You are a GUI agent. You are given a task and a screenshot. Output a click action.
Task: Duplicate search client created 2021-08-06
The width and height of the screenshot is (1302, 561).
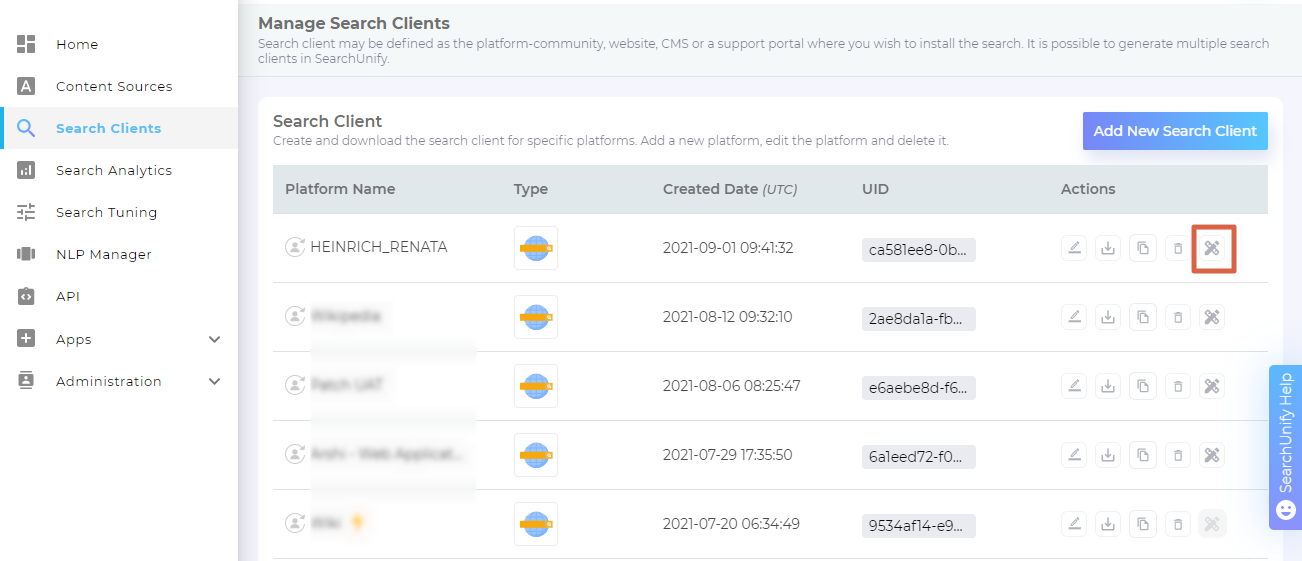(x=1142, y=386)
